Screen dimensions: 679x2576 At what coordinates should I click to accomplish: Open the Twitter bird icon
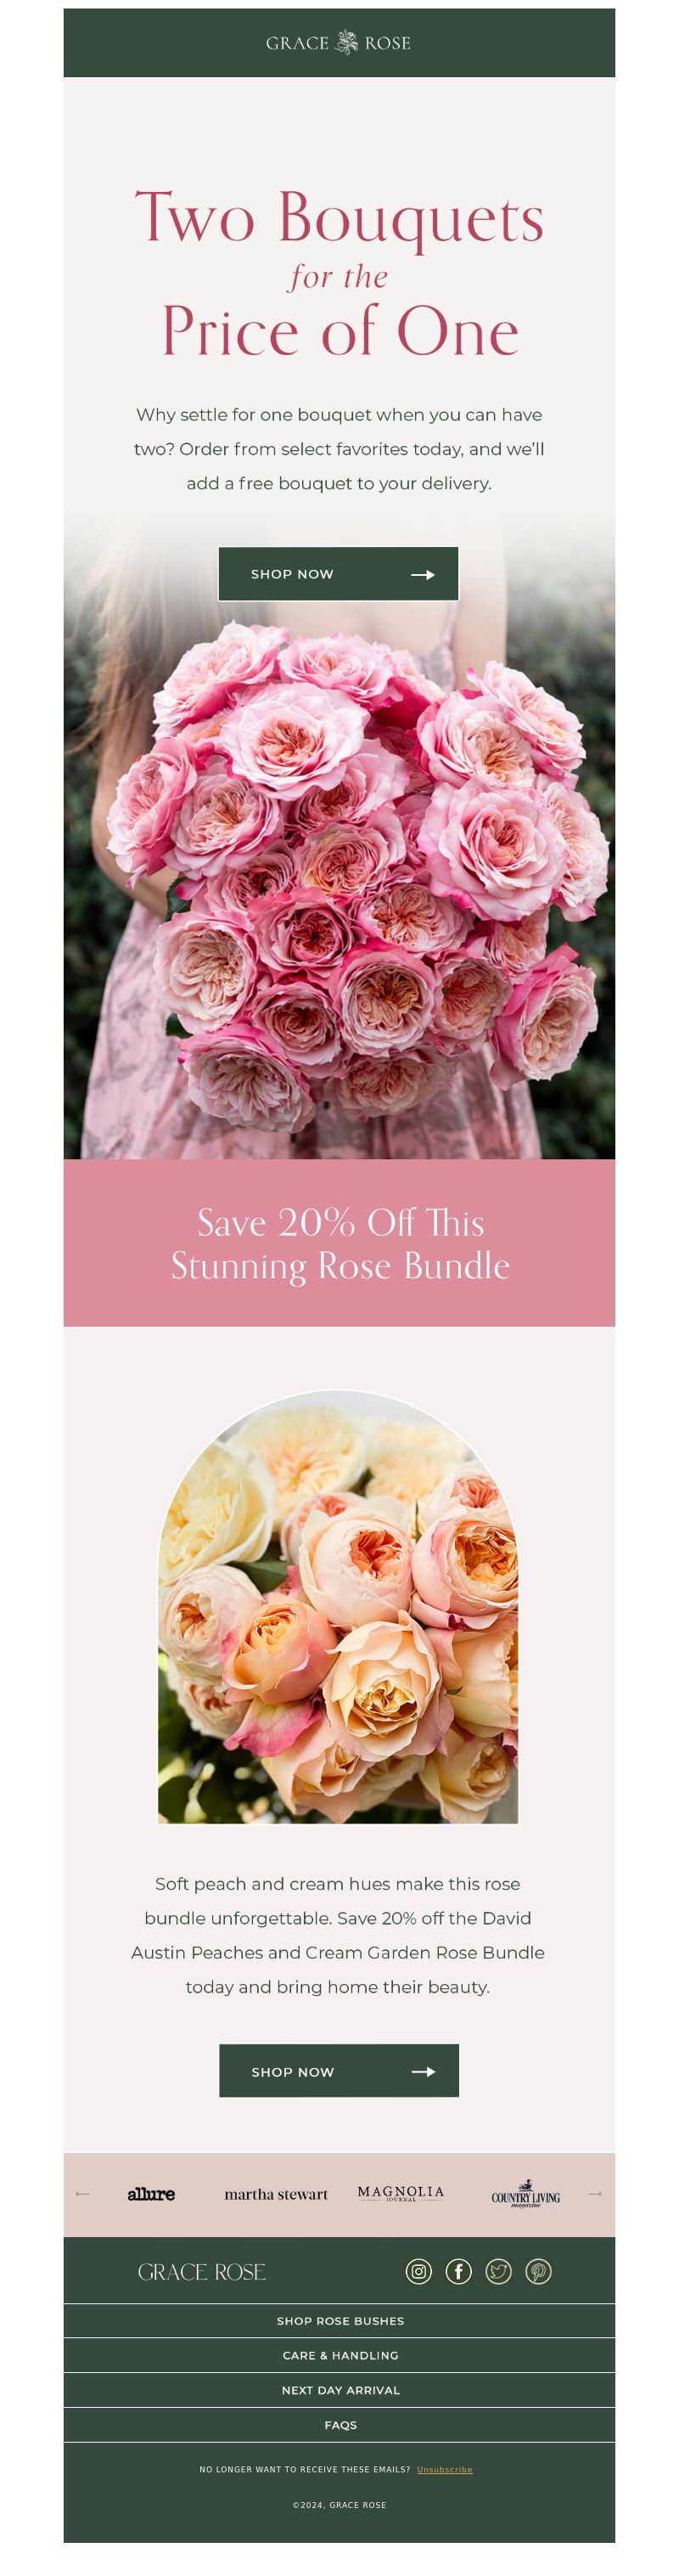point(498,2271)
